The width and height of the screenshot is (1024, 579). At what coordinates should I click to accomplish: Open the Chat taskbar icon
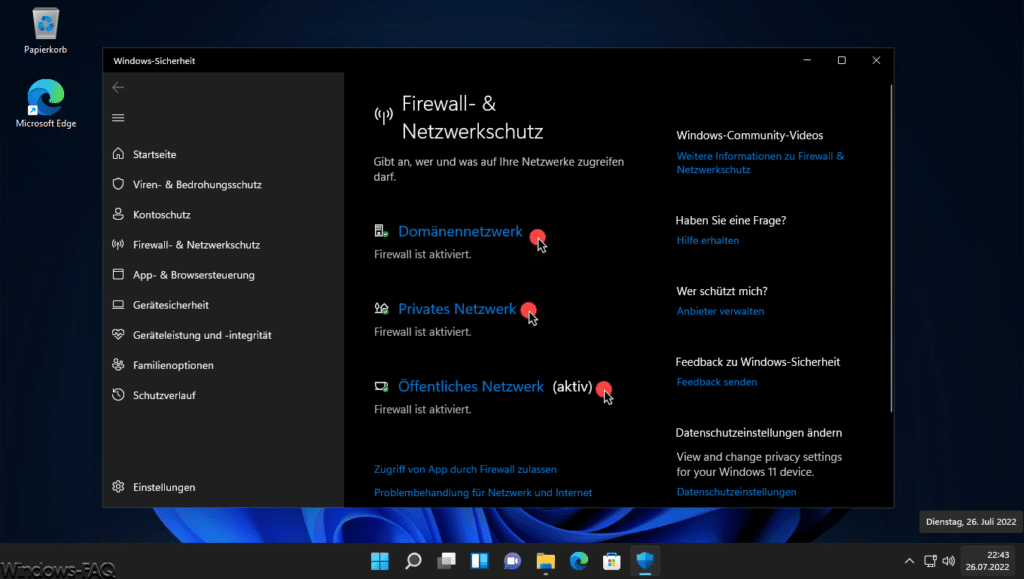(x=512, y=561)
